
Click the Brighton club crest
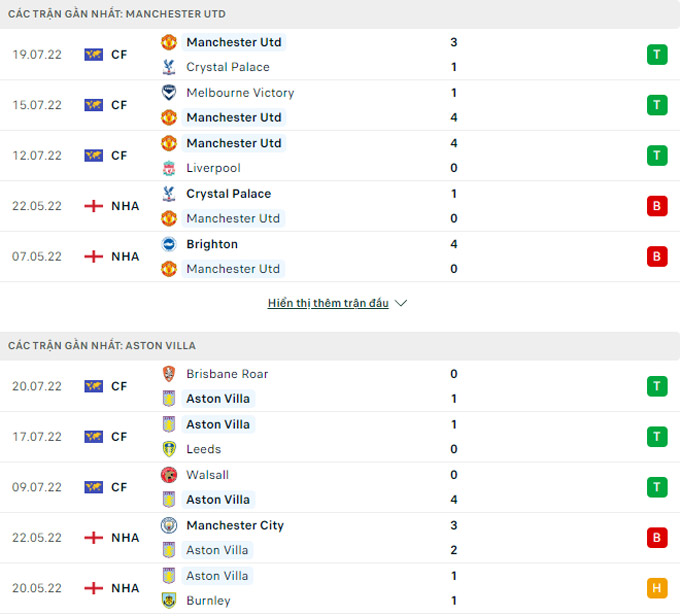[169, 244]
